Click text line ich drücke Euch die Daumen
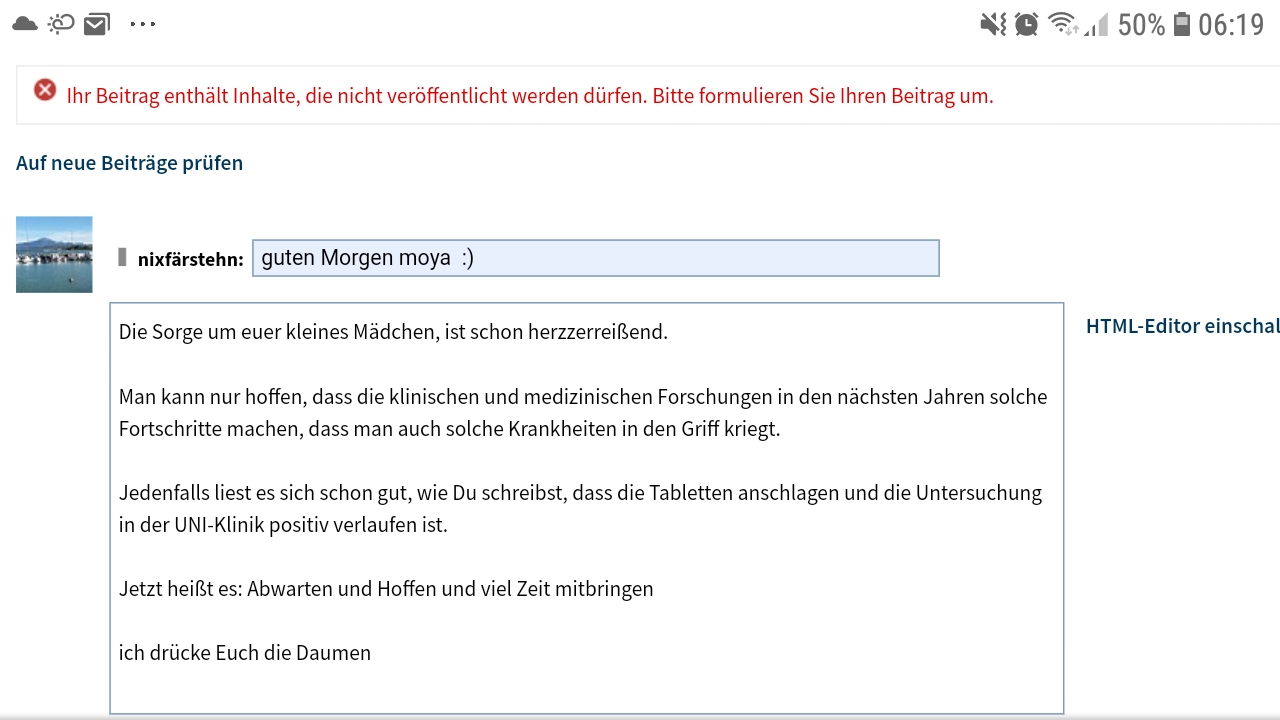 point(245,653)
